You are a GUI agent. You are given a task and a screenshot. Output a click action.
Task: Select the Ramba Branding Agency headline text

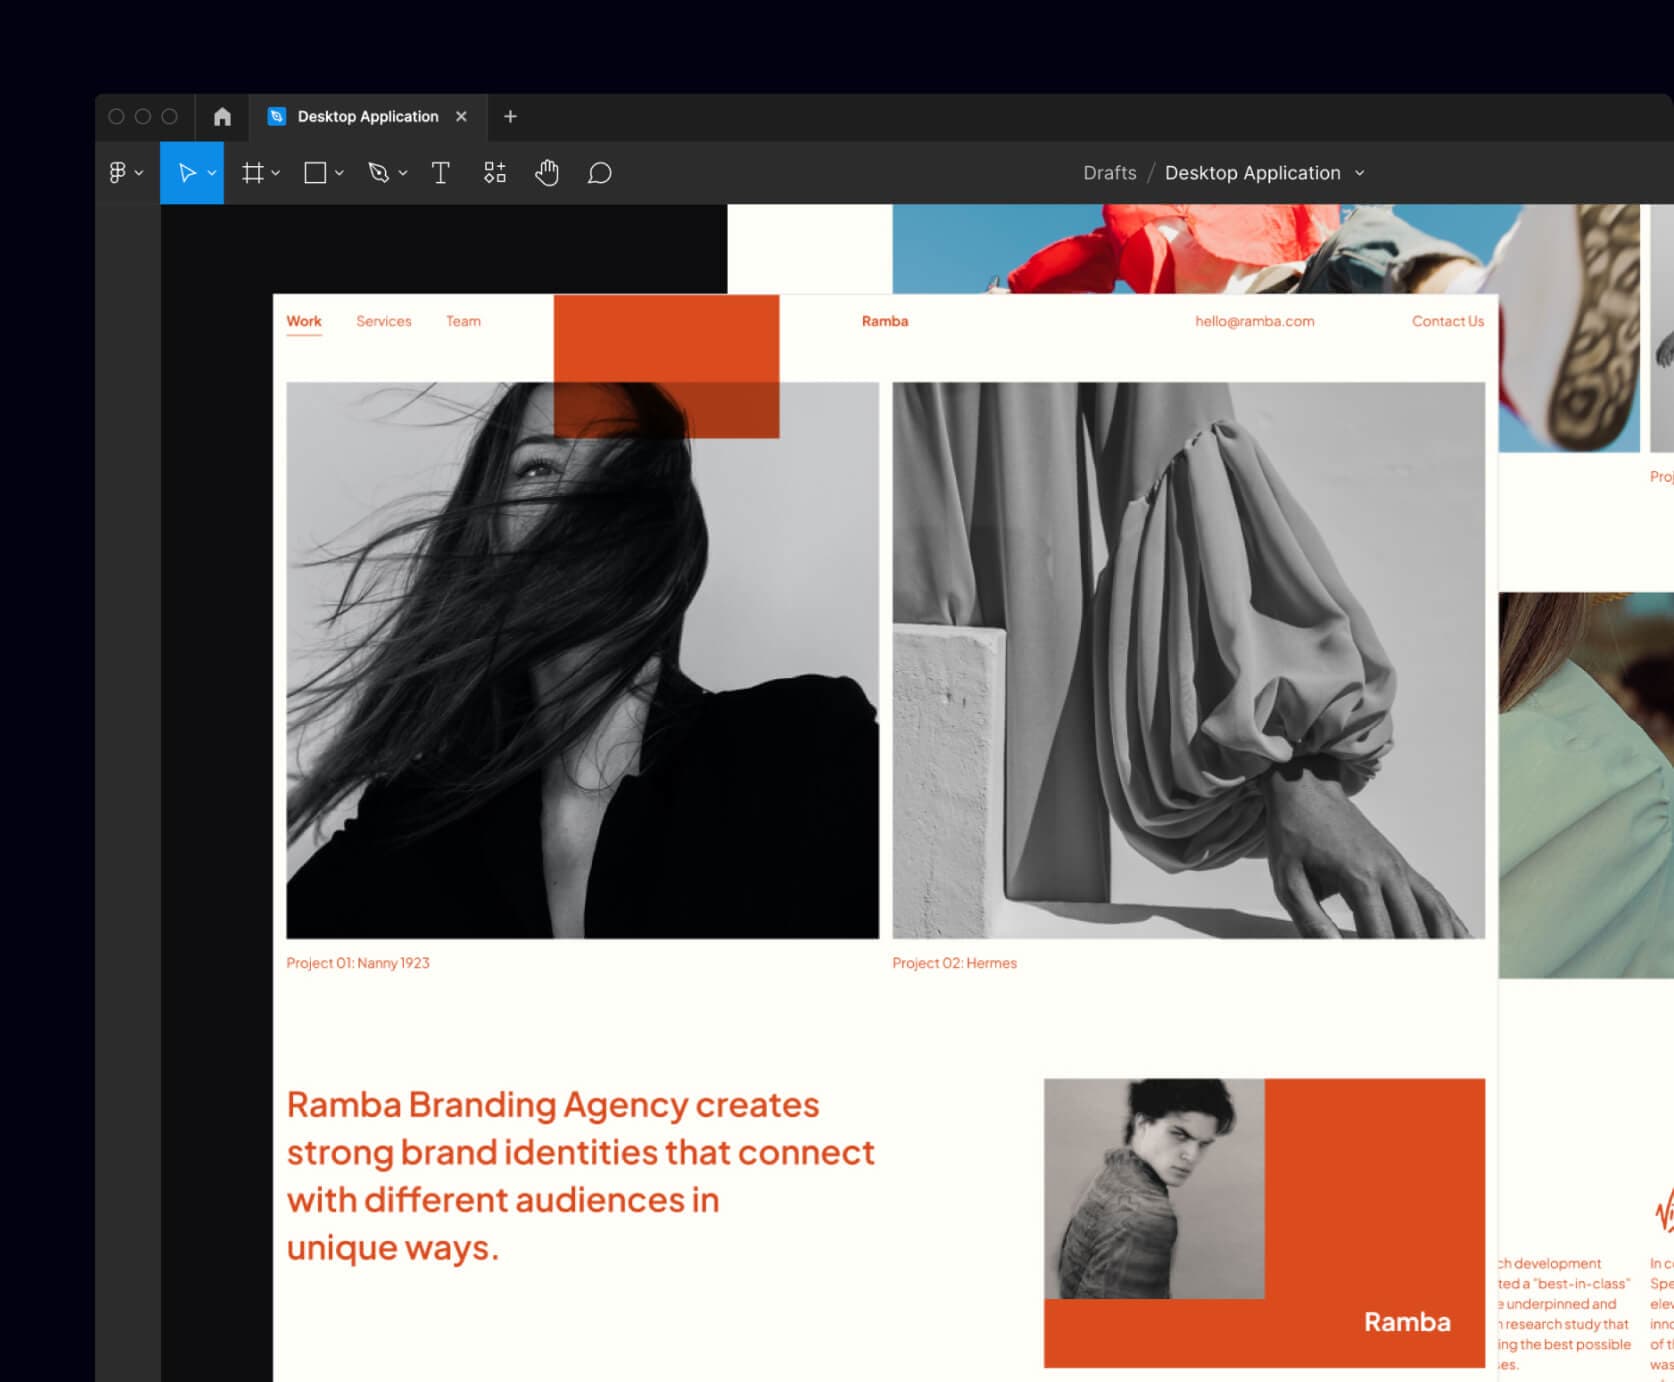581,1176
